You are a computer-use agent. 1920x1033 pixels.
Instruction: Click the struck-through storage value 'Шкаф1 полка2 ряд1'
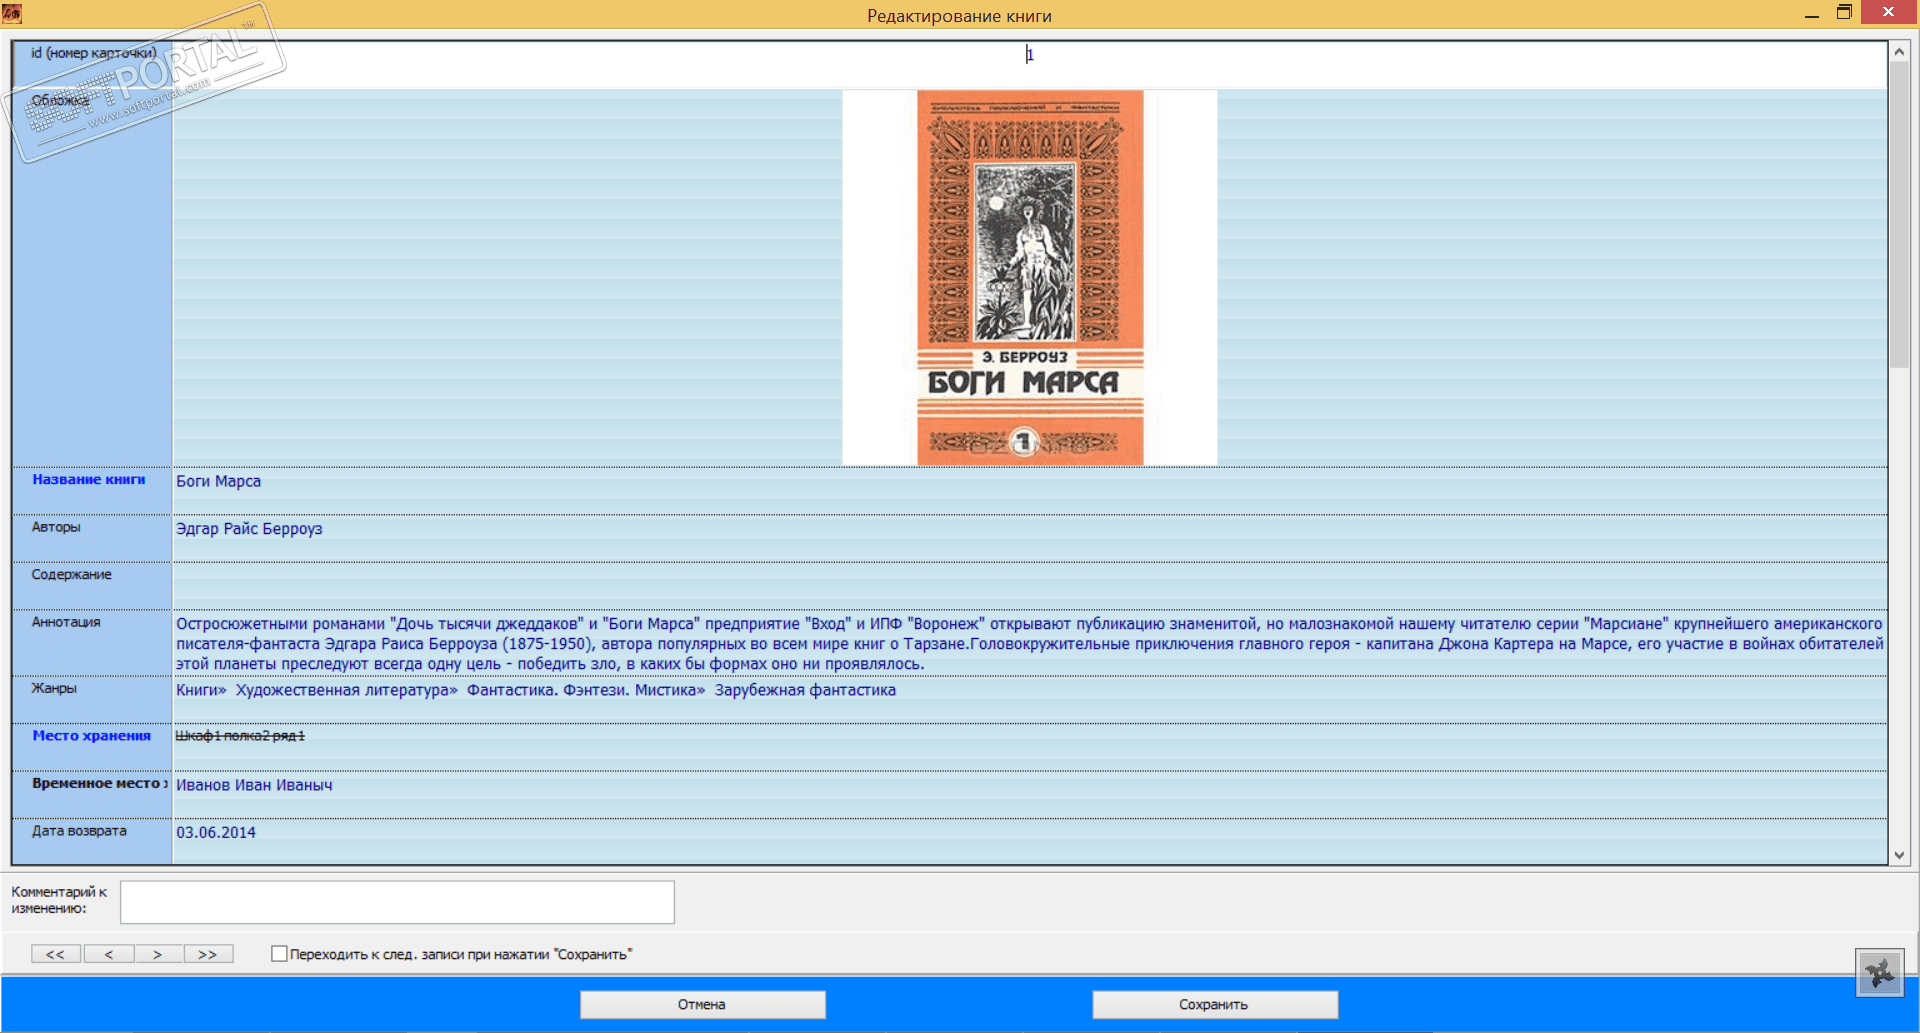(x=241, y=736)
